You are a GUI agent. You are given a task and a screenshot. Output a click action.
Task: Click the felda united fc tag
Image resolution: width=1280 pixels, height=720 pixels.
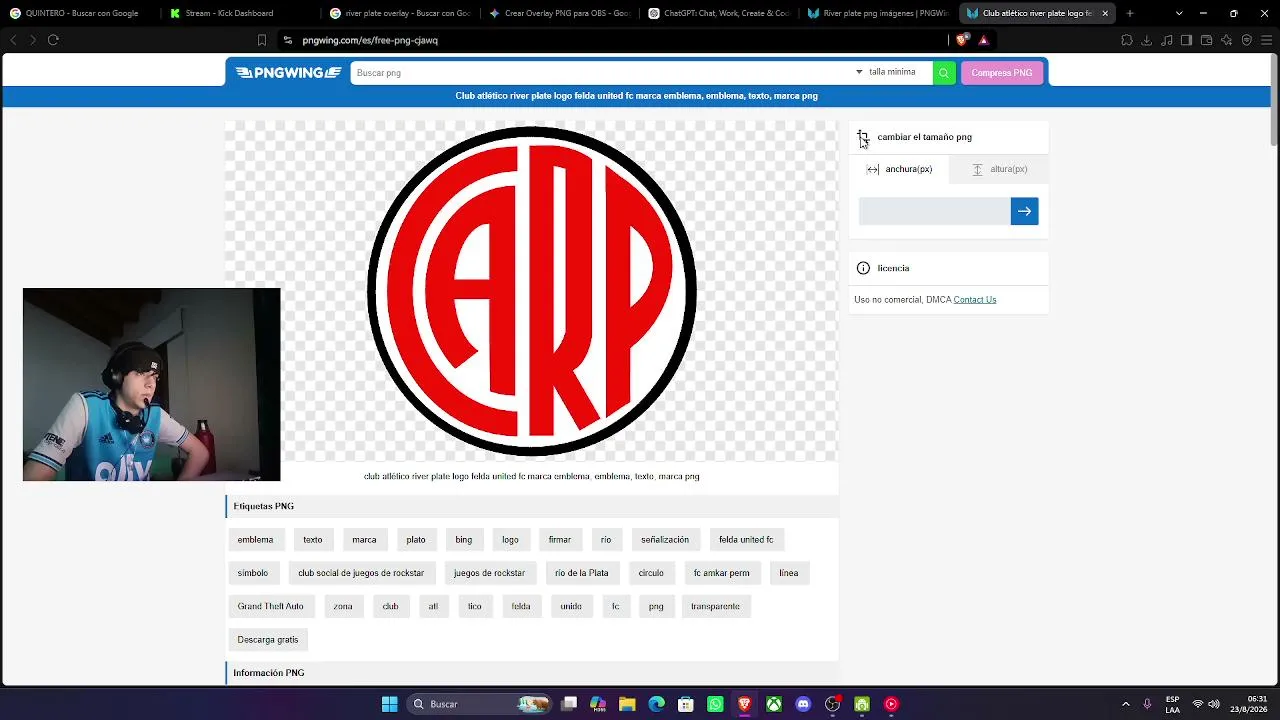746,540
